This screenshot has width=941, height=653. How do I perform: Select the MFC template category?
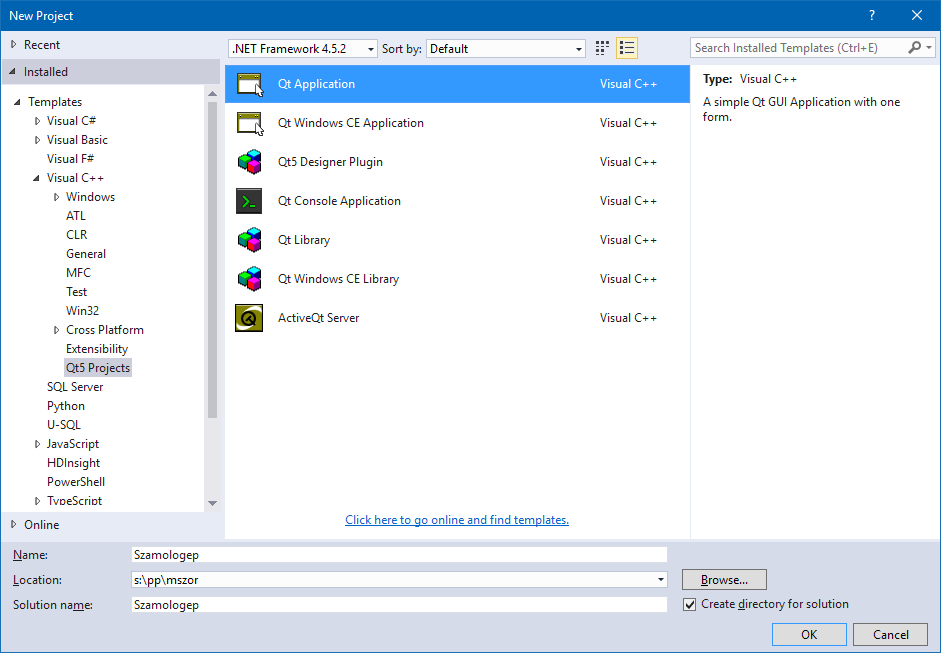[x=78, y=273]
